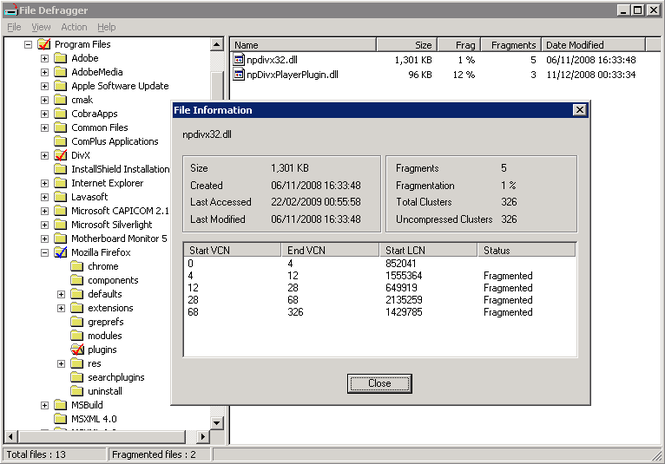Click the defaults folder icon
The width and height of the screenshot is (665, 464).
coord(77,294)
